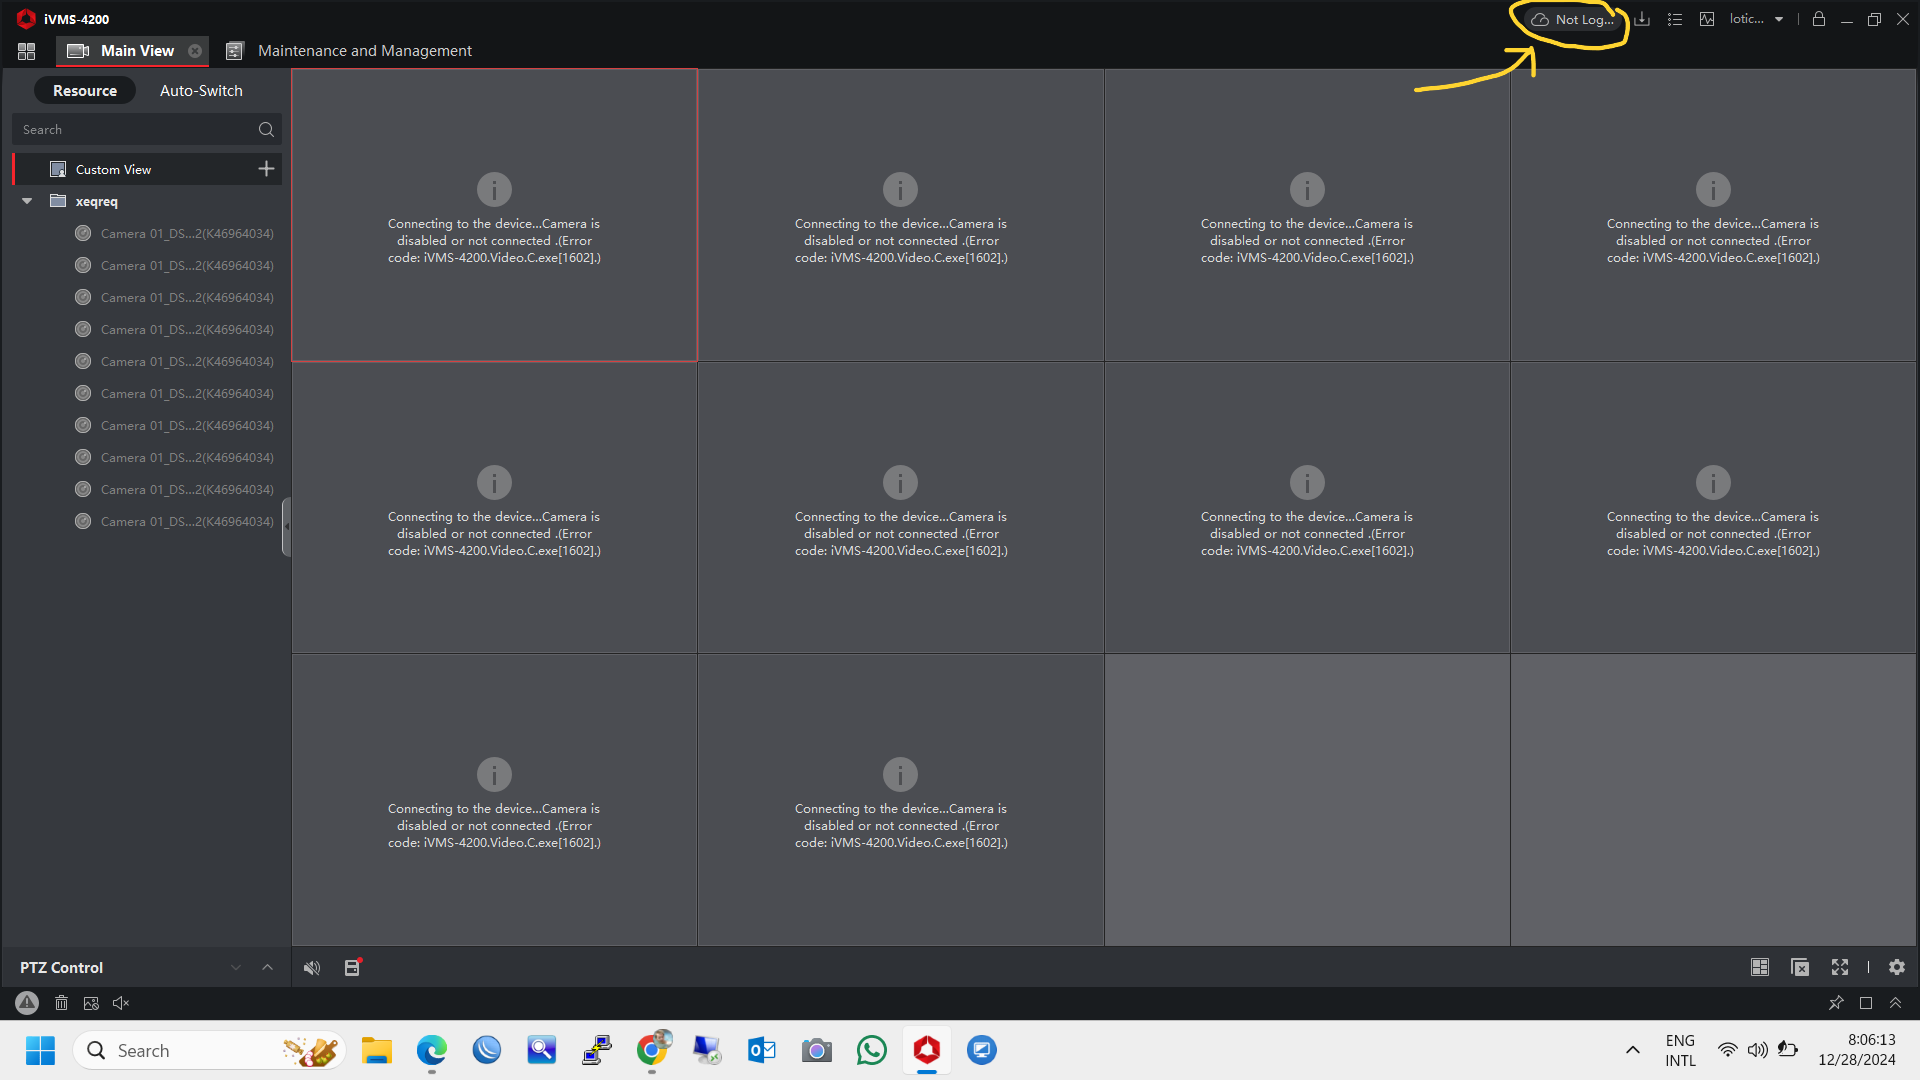1920x1080 pixels.
Task: Collapse the xeqreq device group
Action: (x=27, y=201)
